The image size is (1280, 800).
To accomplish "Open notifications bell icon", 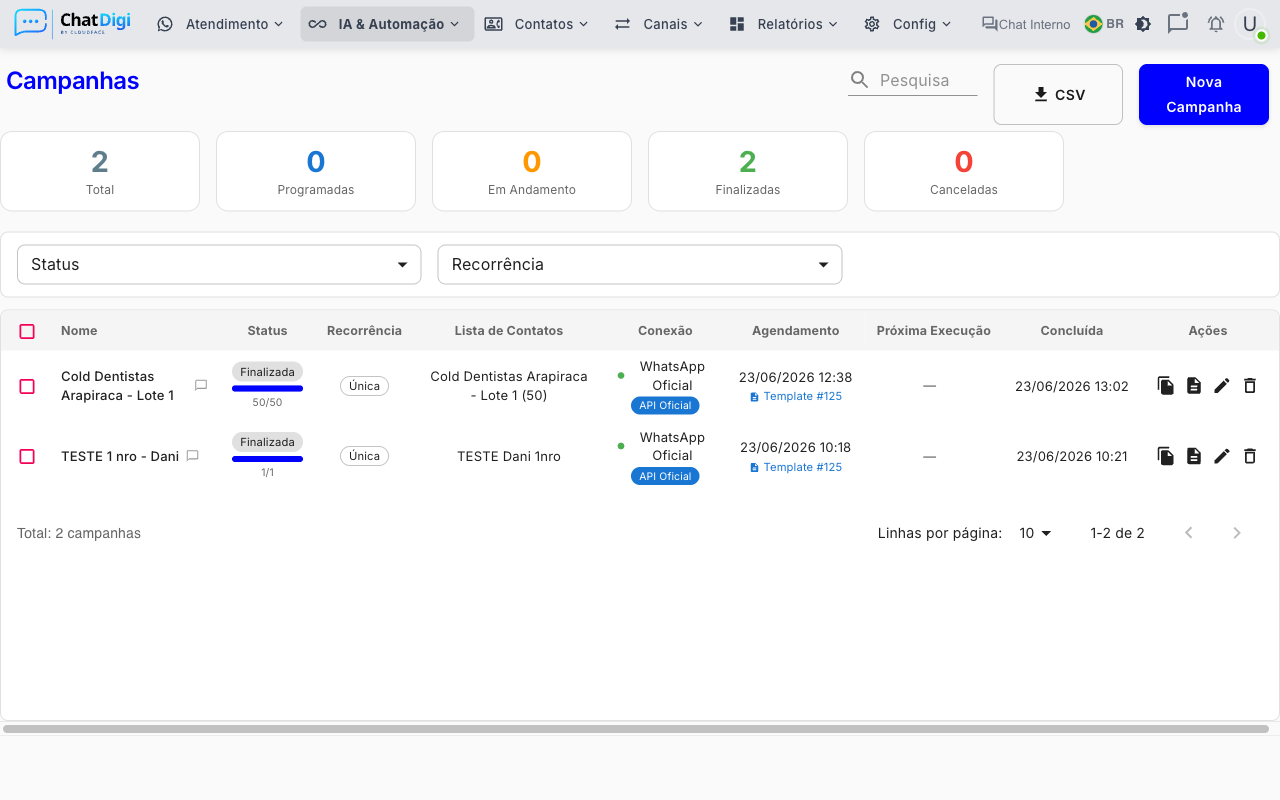I will 1216,24.
